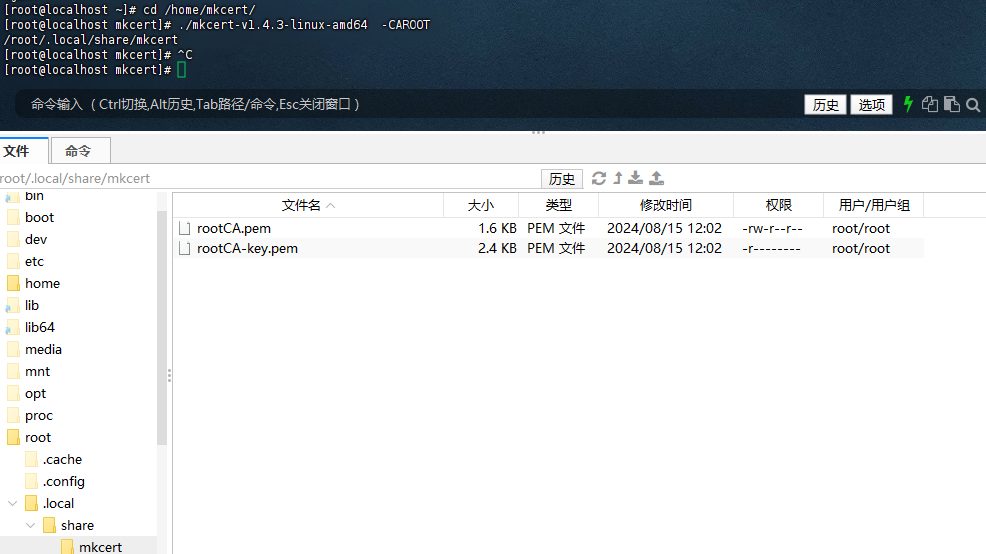Select the 文件 tab
The width and height of the screenshot is (986, 554).
point(16,151)
